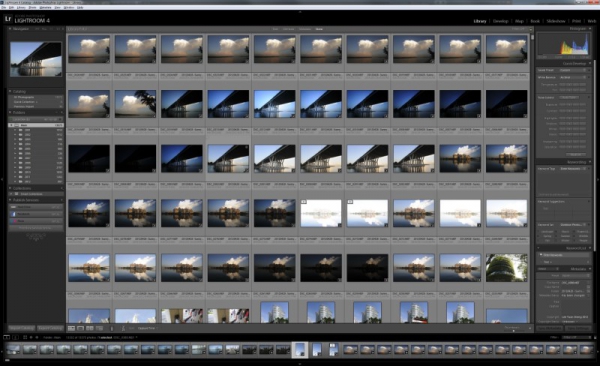The image size is (600, 366).
Task: Click Find More Services Online
Action: tap(36, 228)
